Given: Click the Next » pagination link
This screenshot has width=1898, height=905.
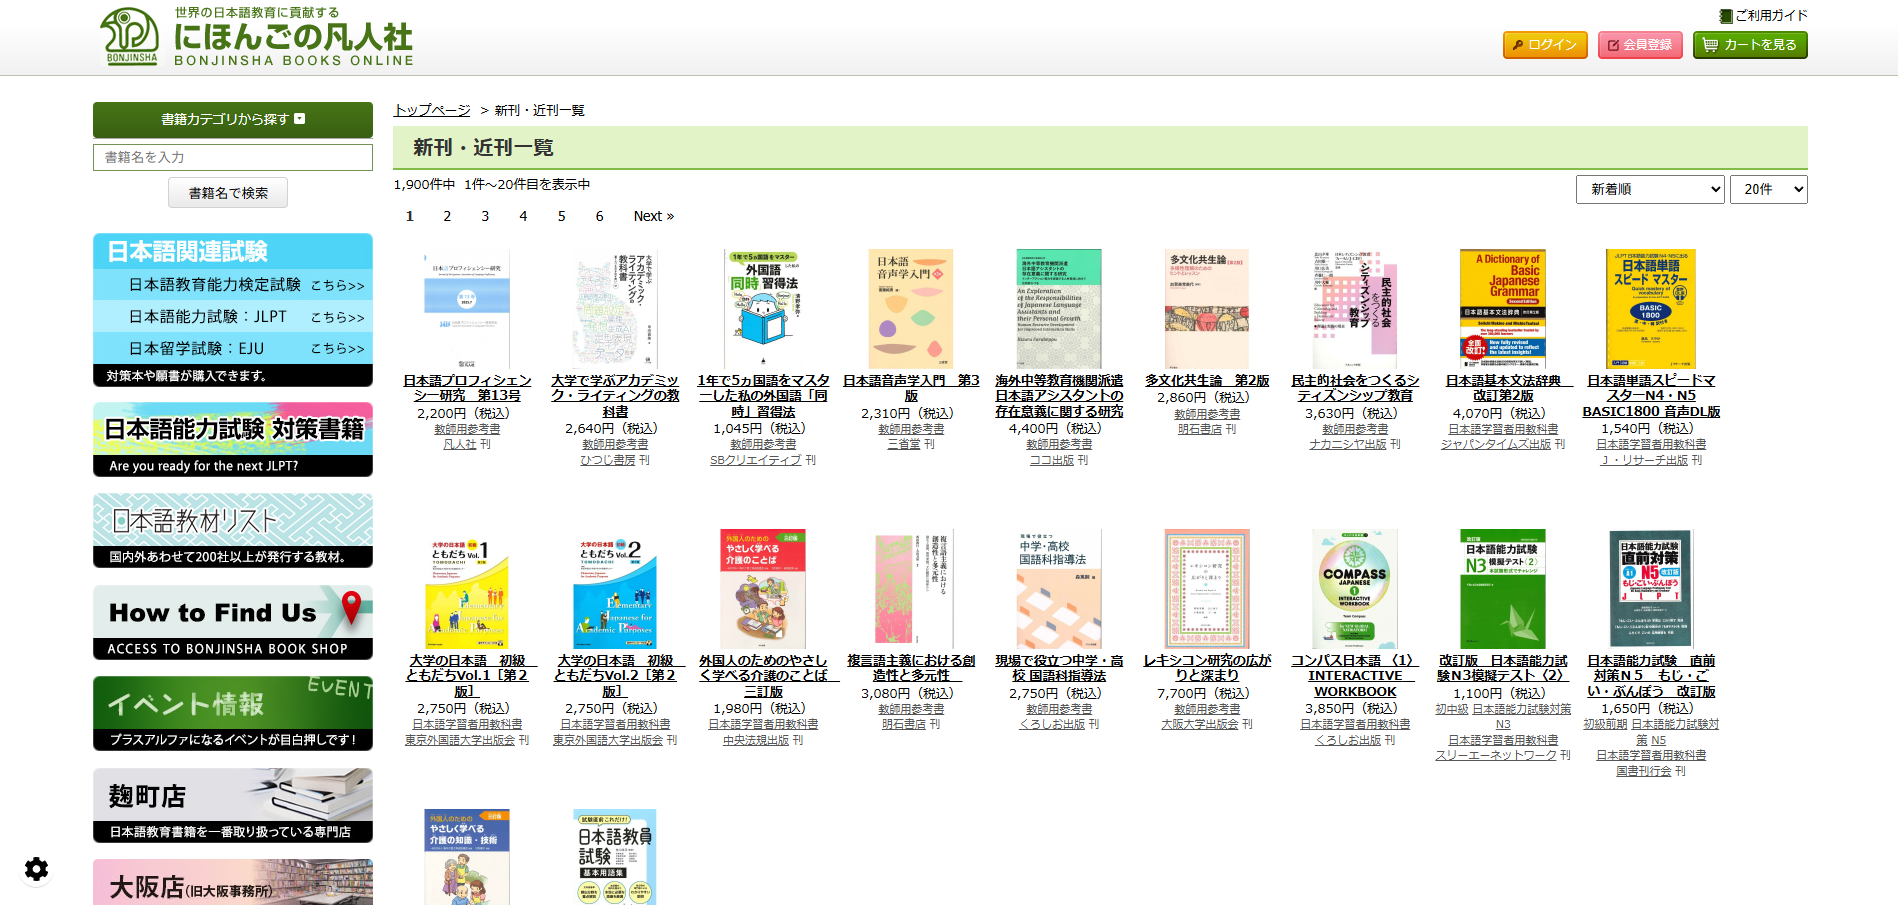Looking at the screenshot, I should pyautogui.click(x=654, y=216).
